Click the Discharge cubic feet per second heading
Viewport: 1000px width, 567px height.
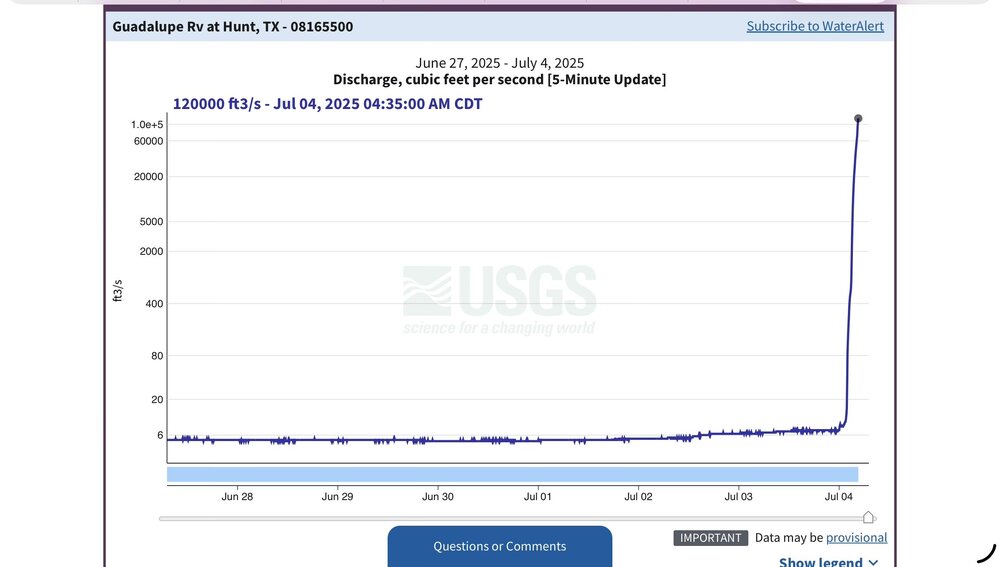[499, 79]
